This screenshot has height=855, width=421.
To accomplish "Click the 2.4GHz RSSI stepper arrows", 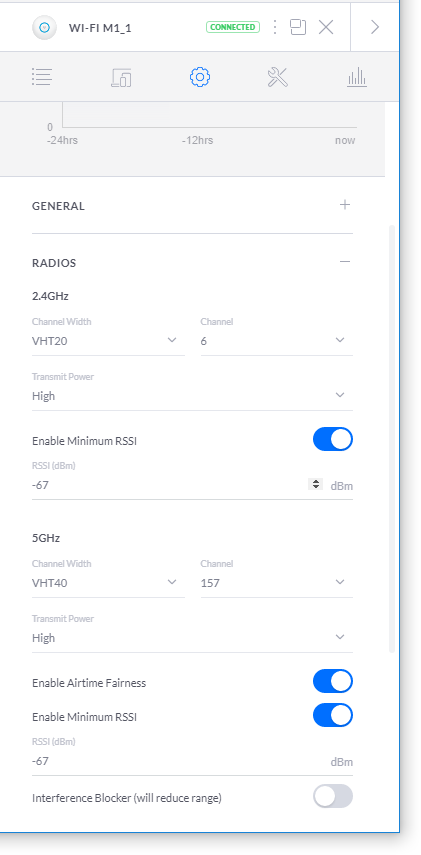I will 315,484.
